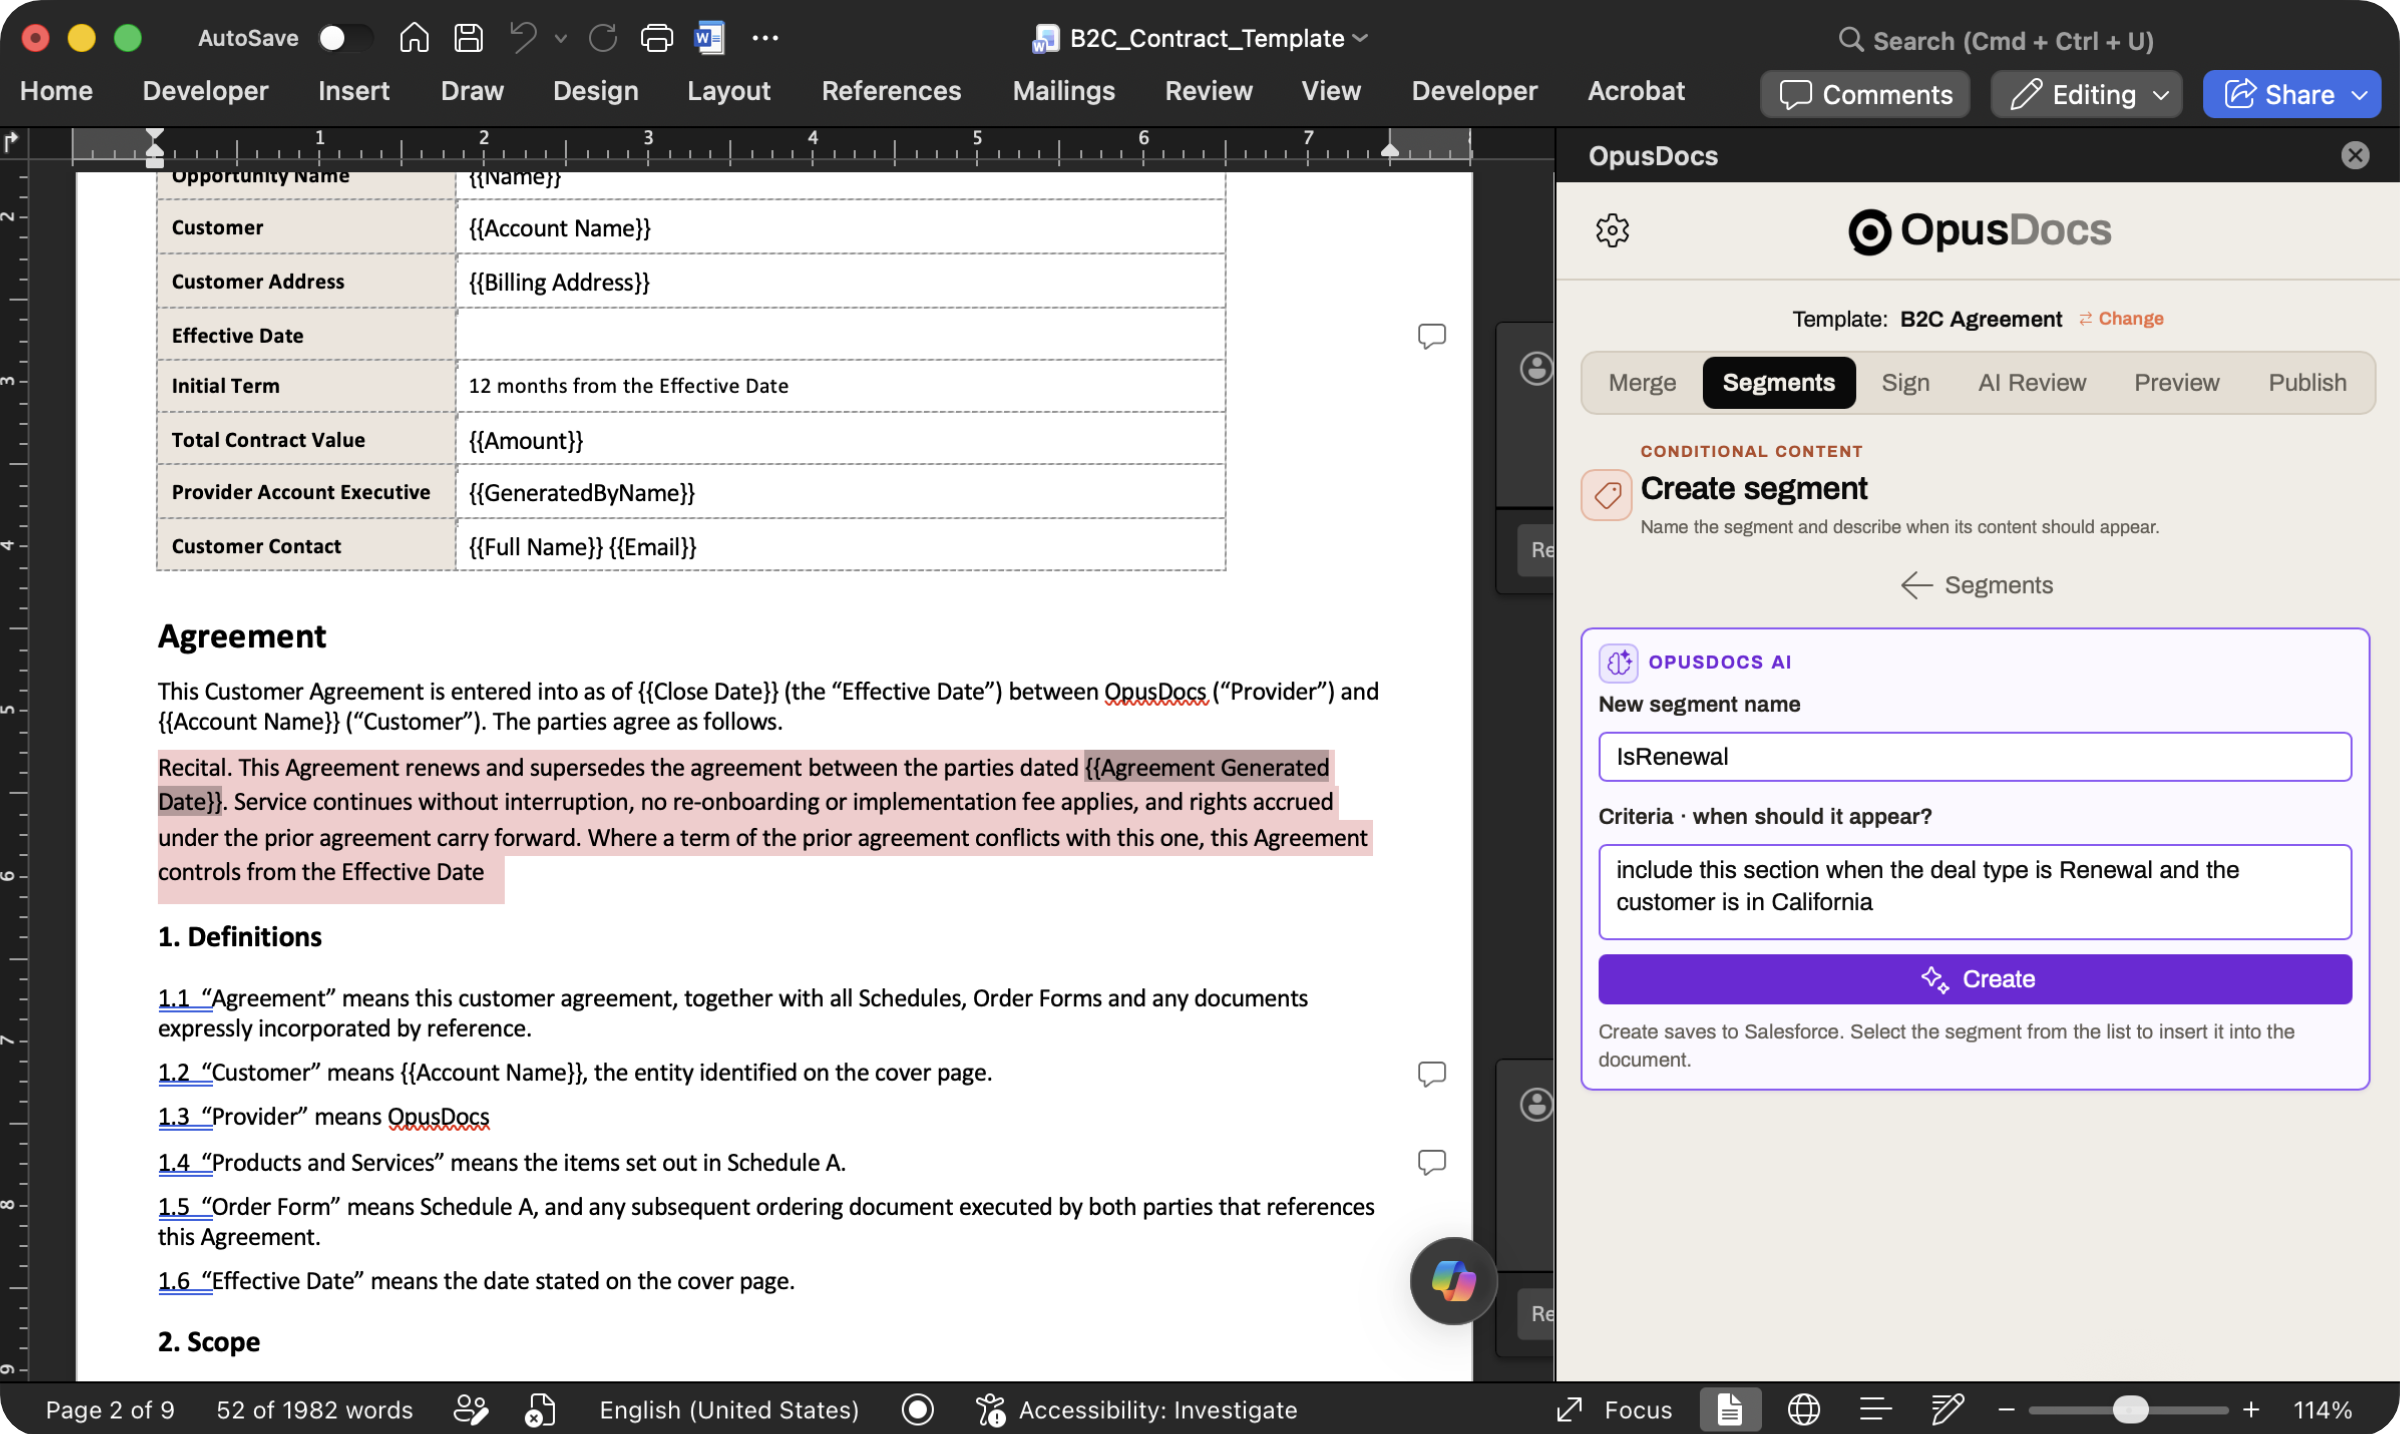The width and height of the screenshot is (2400, 1434).
Task: Go back to Segments list
Action: coord(1976,585)
